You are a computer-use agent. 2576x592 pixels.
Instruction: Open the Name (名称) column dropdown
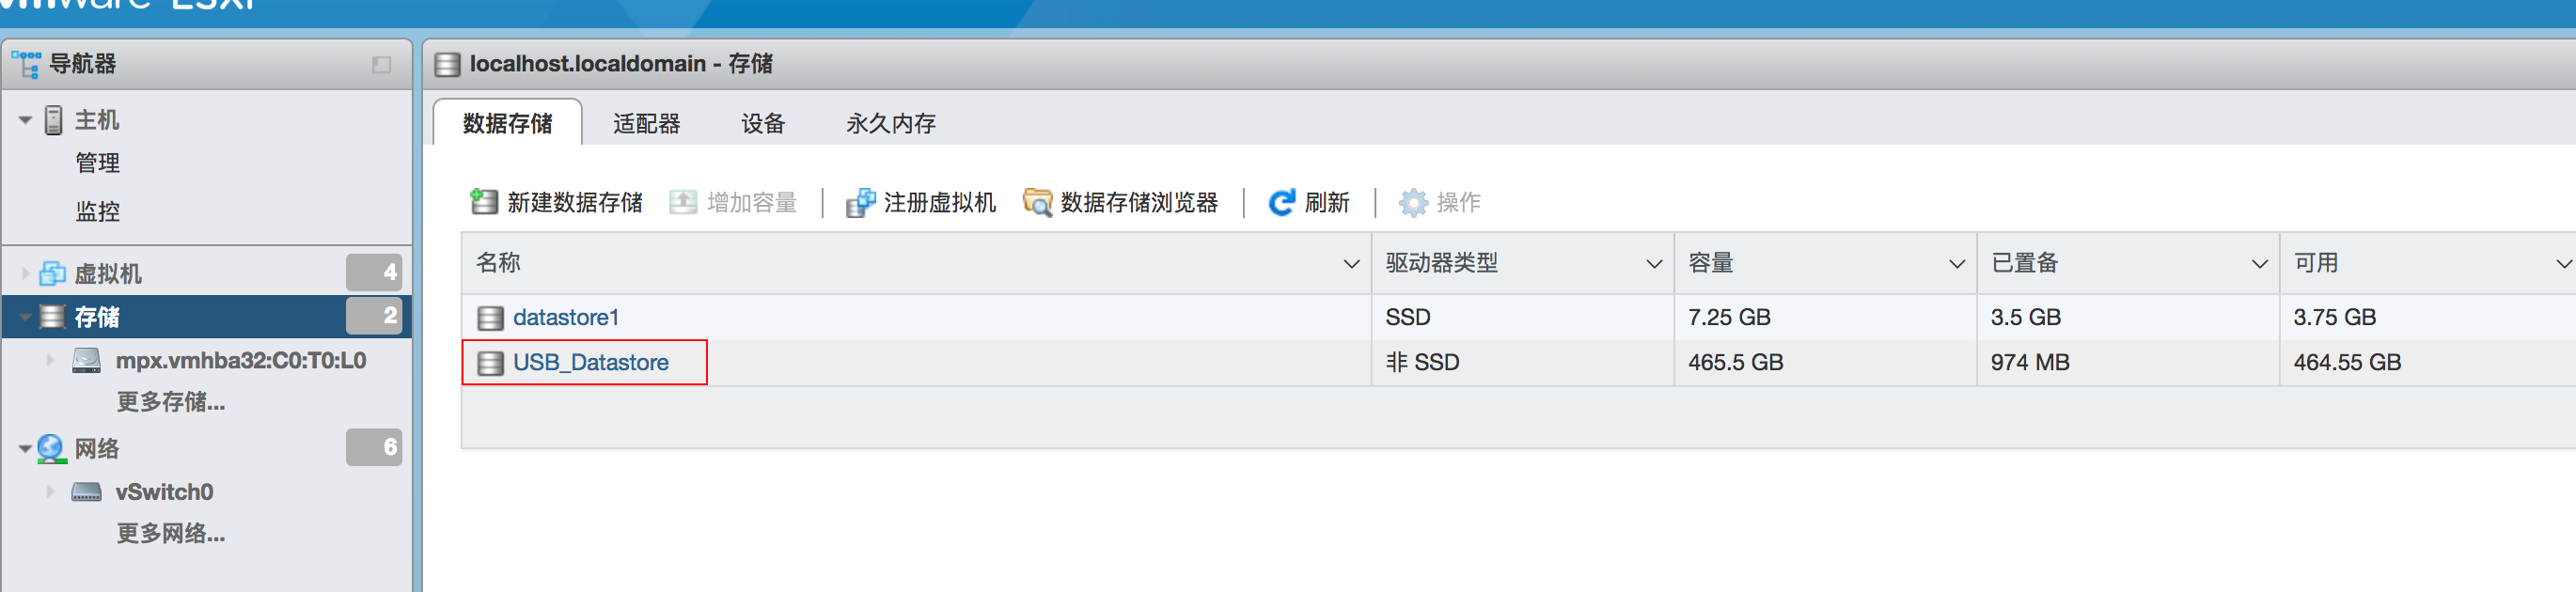[x=1351, y=264]
